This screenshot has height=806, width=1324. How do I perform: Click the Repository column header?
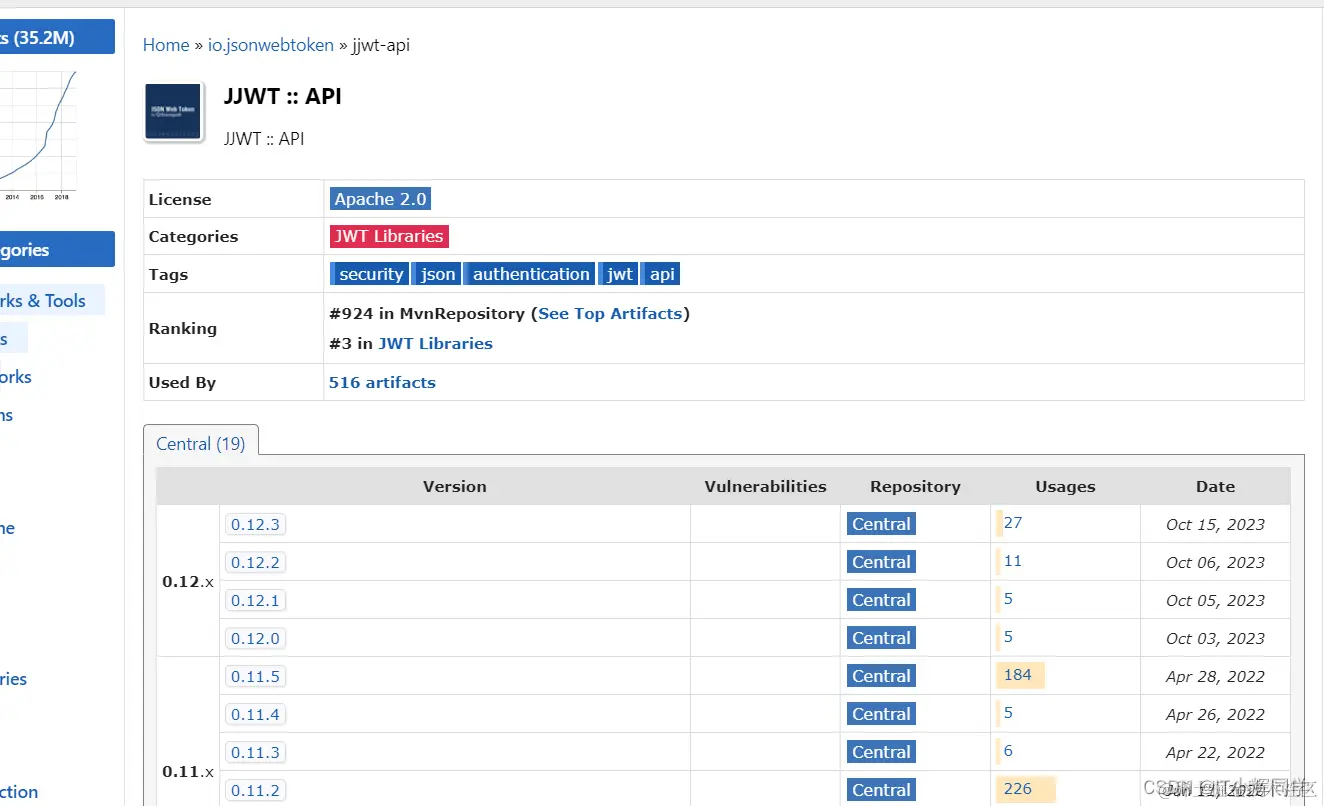point(915,487)
